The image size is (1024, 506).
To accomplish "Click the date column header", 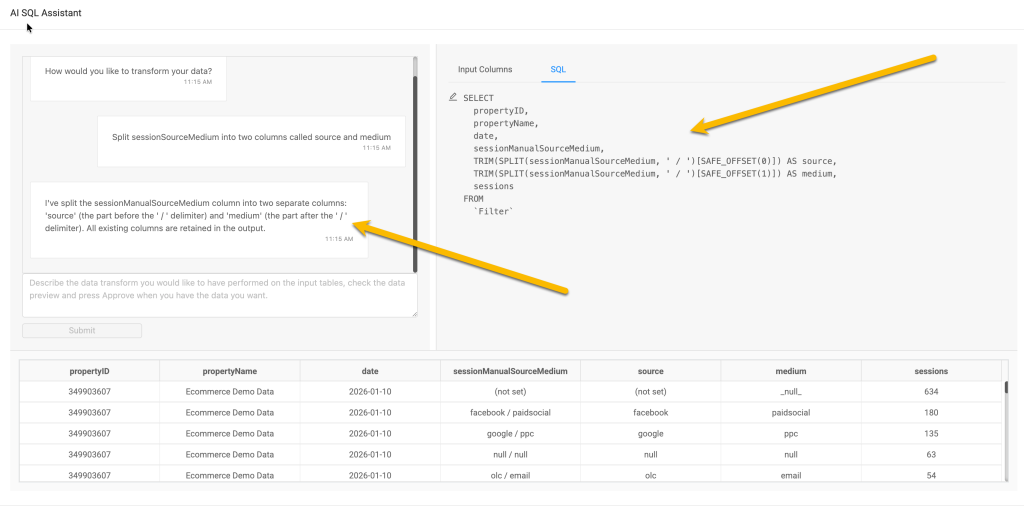I will click(x=370, y=371).
